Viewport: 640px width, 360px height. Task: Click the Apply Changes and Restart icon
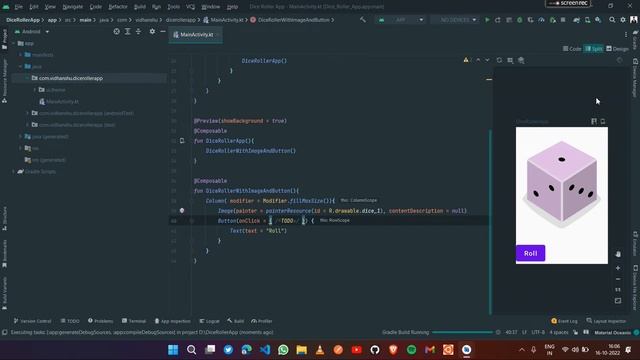coord(498,20)
